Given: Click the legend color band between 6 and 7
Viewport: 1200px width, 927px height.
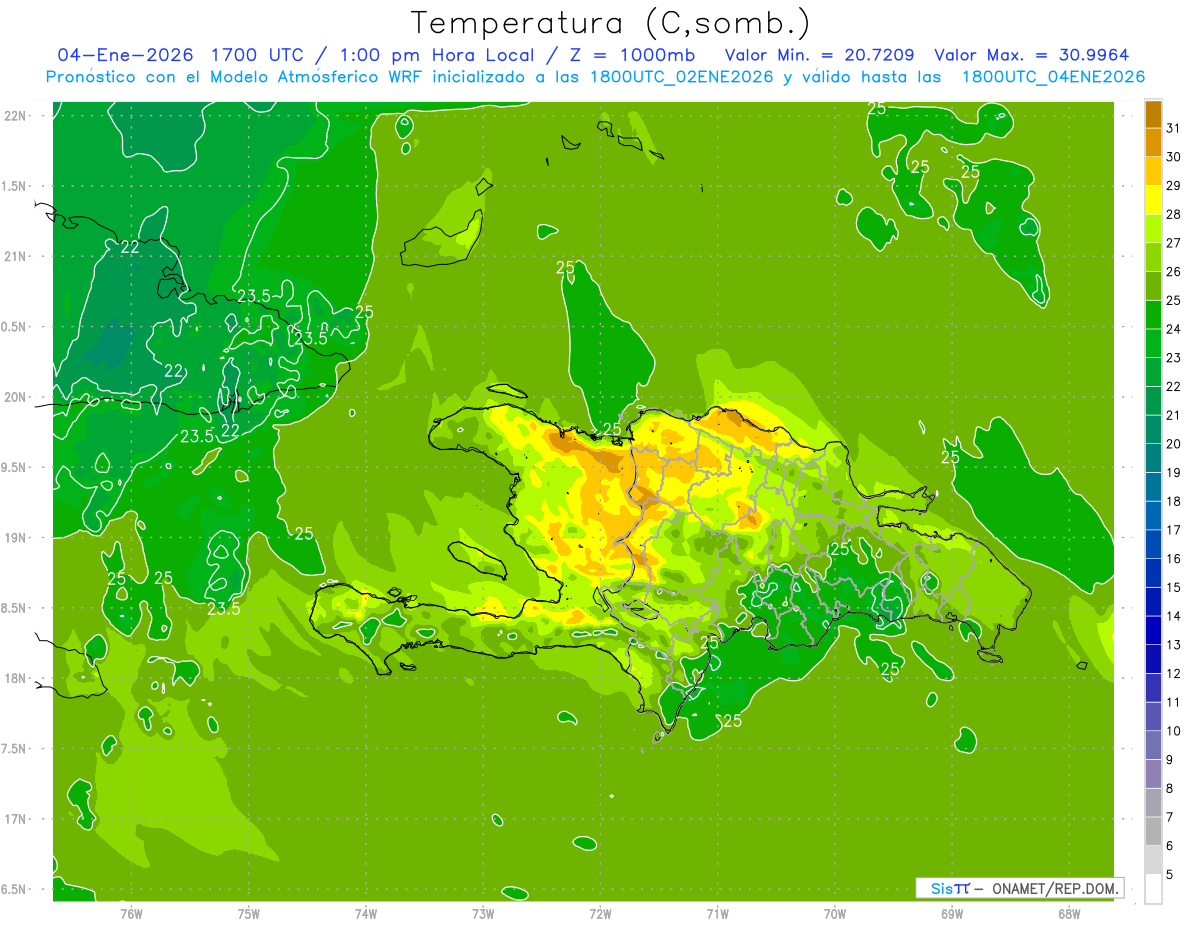Looking at the screenshot, I should [x=1153, y=831].
